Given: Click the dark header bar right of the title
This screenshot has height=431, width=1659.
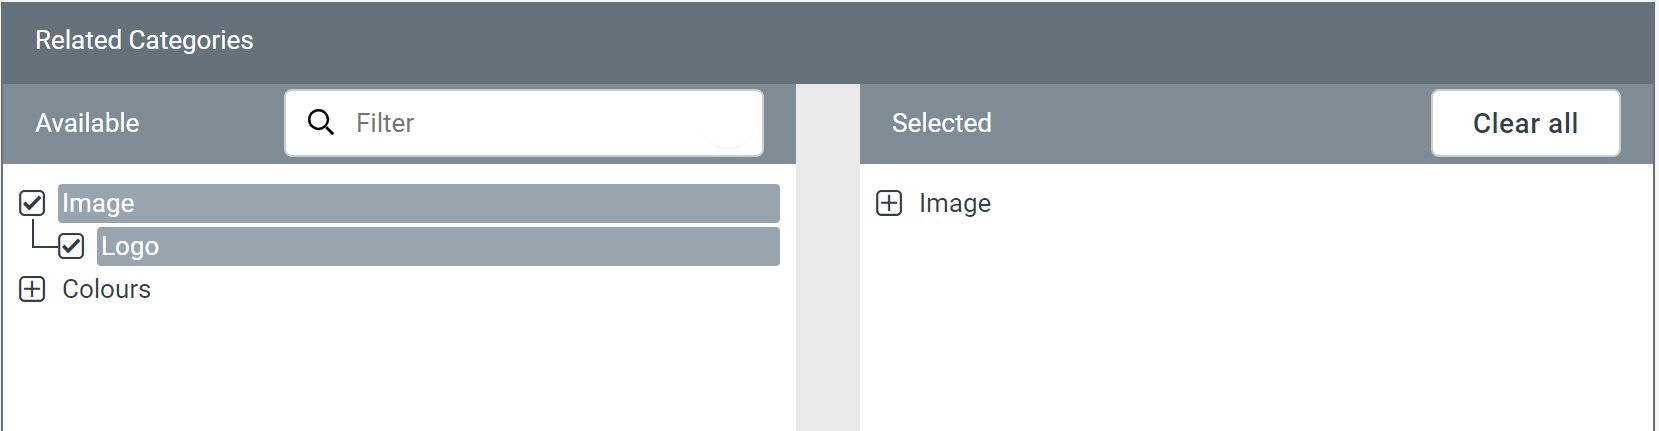Looking at the screenshot, I should (950, 40).
